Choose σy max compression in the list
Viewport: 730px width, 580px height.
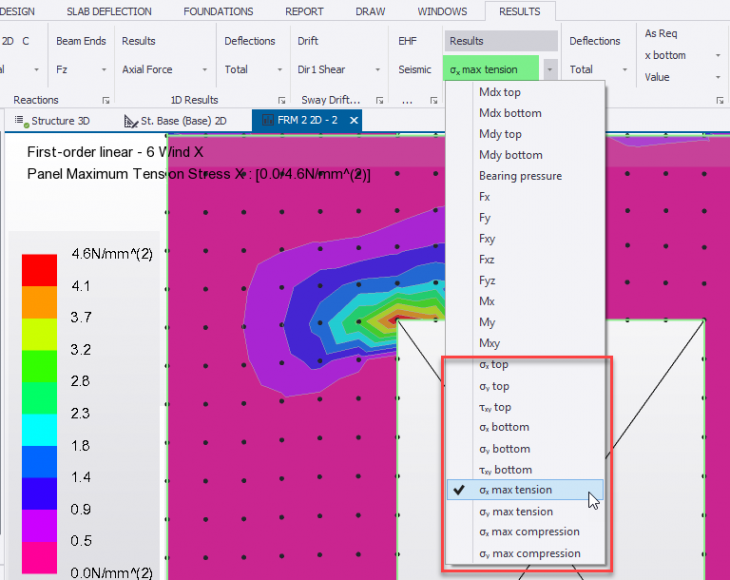click(529, 553)
